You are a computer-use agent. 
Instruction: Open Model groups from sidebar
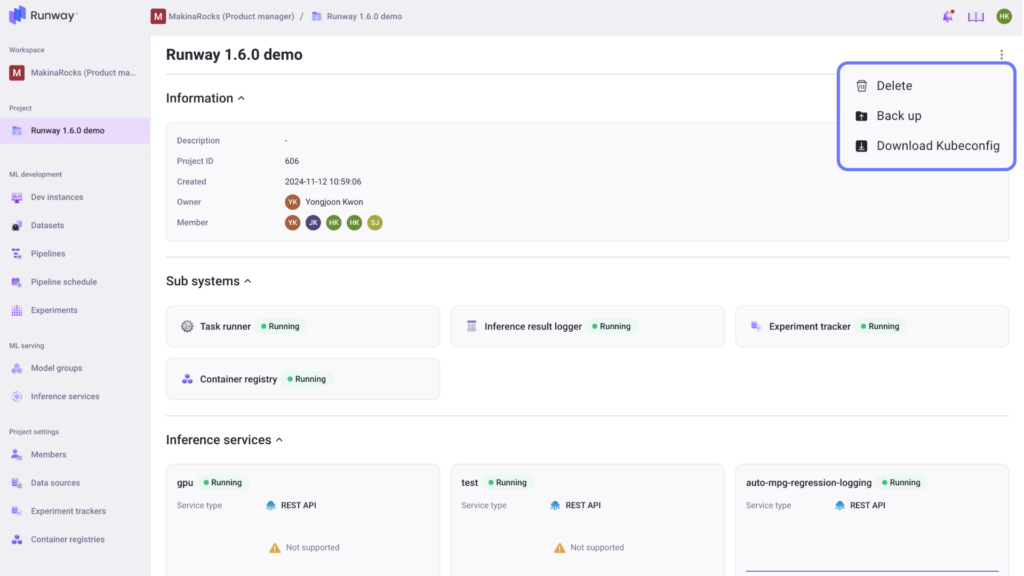pos(56,368)
